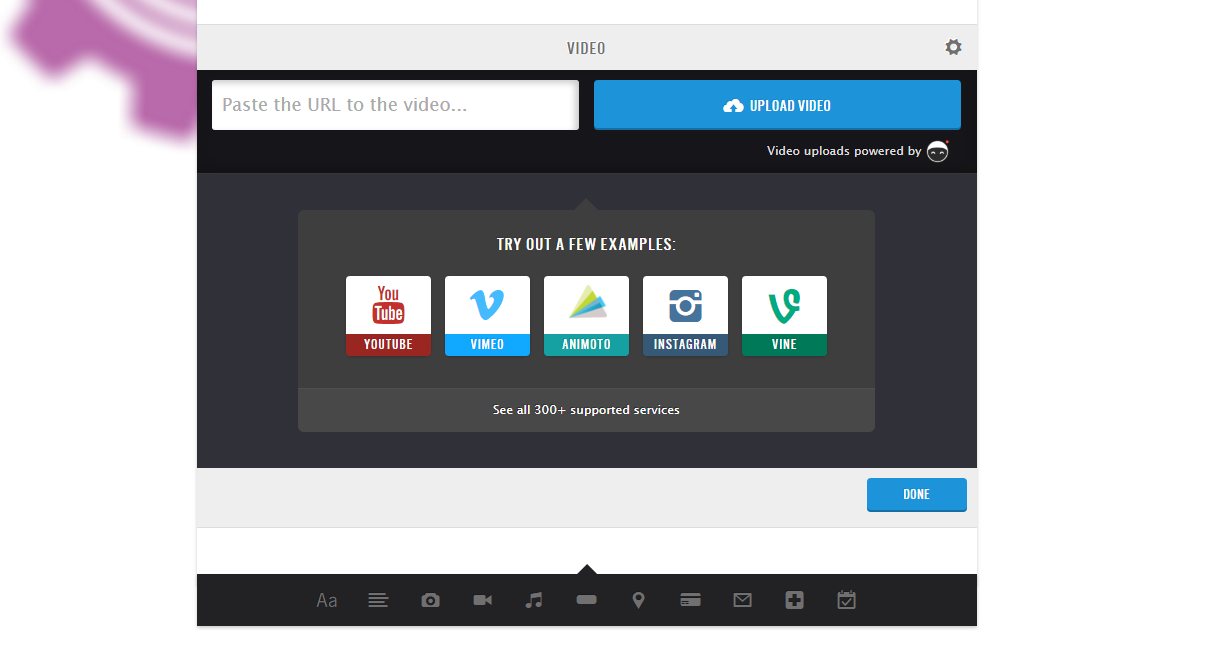Add a contact form with the envelope icon

click(742, 600)
